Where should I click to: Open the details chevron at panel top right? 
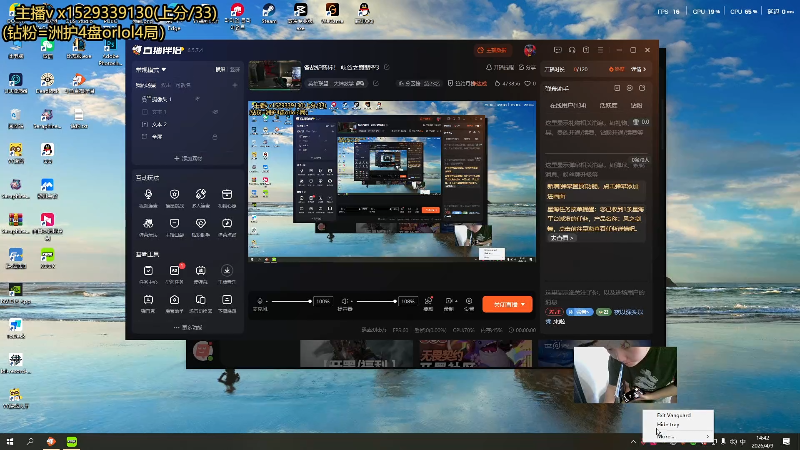point(638,69)
